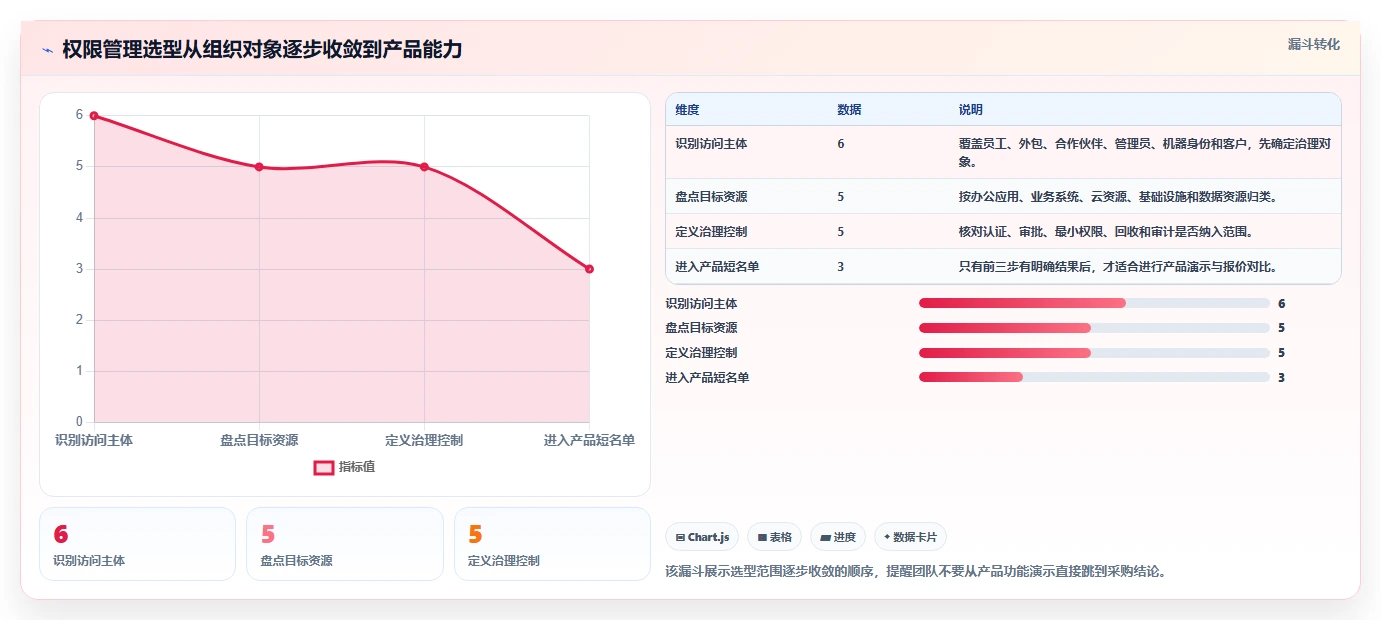
Task: Click the 定义治理控制 progress bar
Action: [x=1094, y=353]
